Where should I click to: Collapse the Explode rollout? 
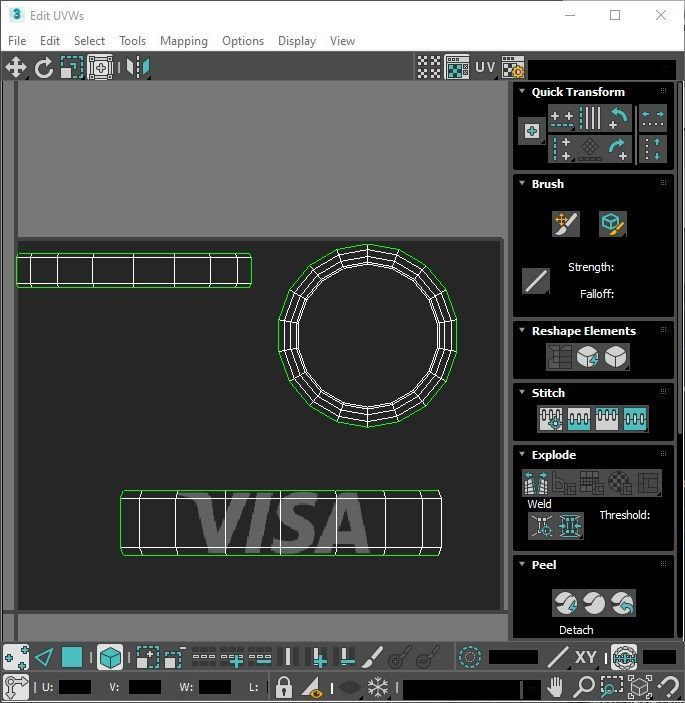[522, 454]
